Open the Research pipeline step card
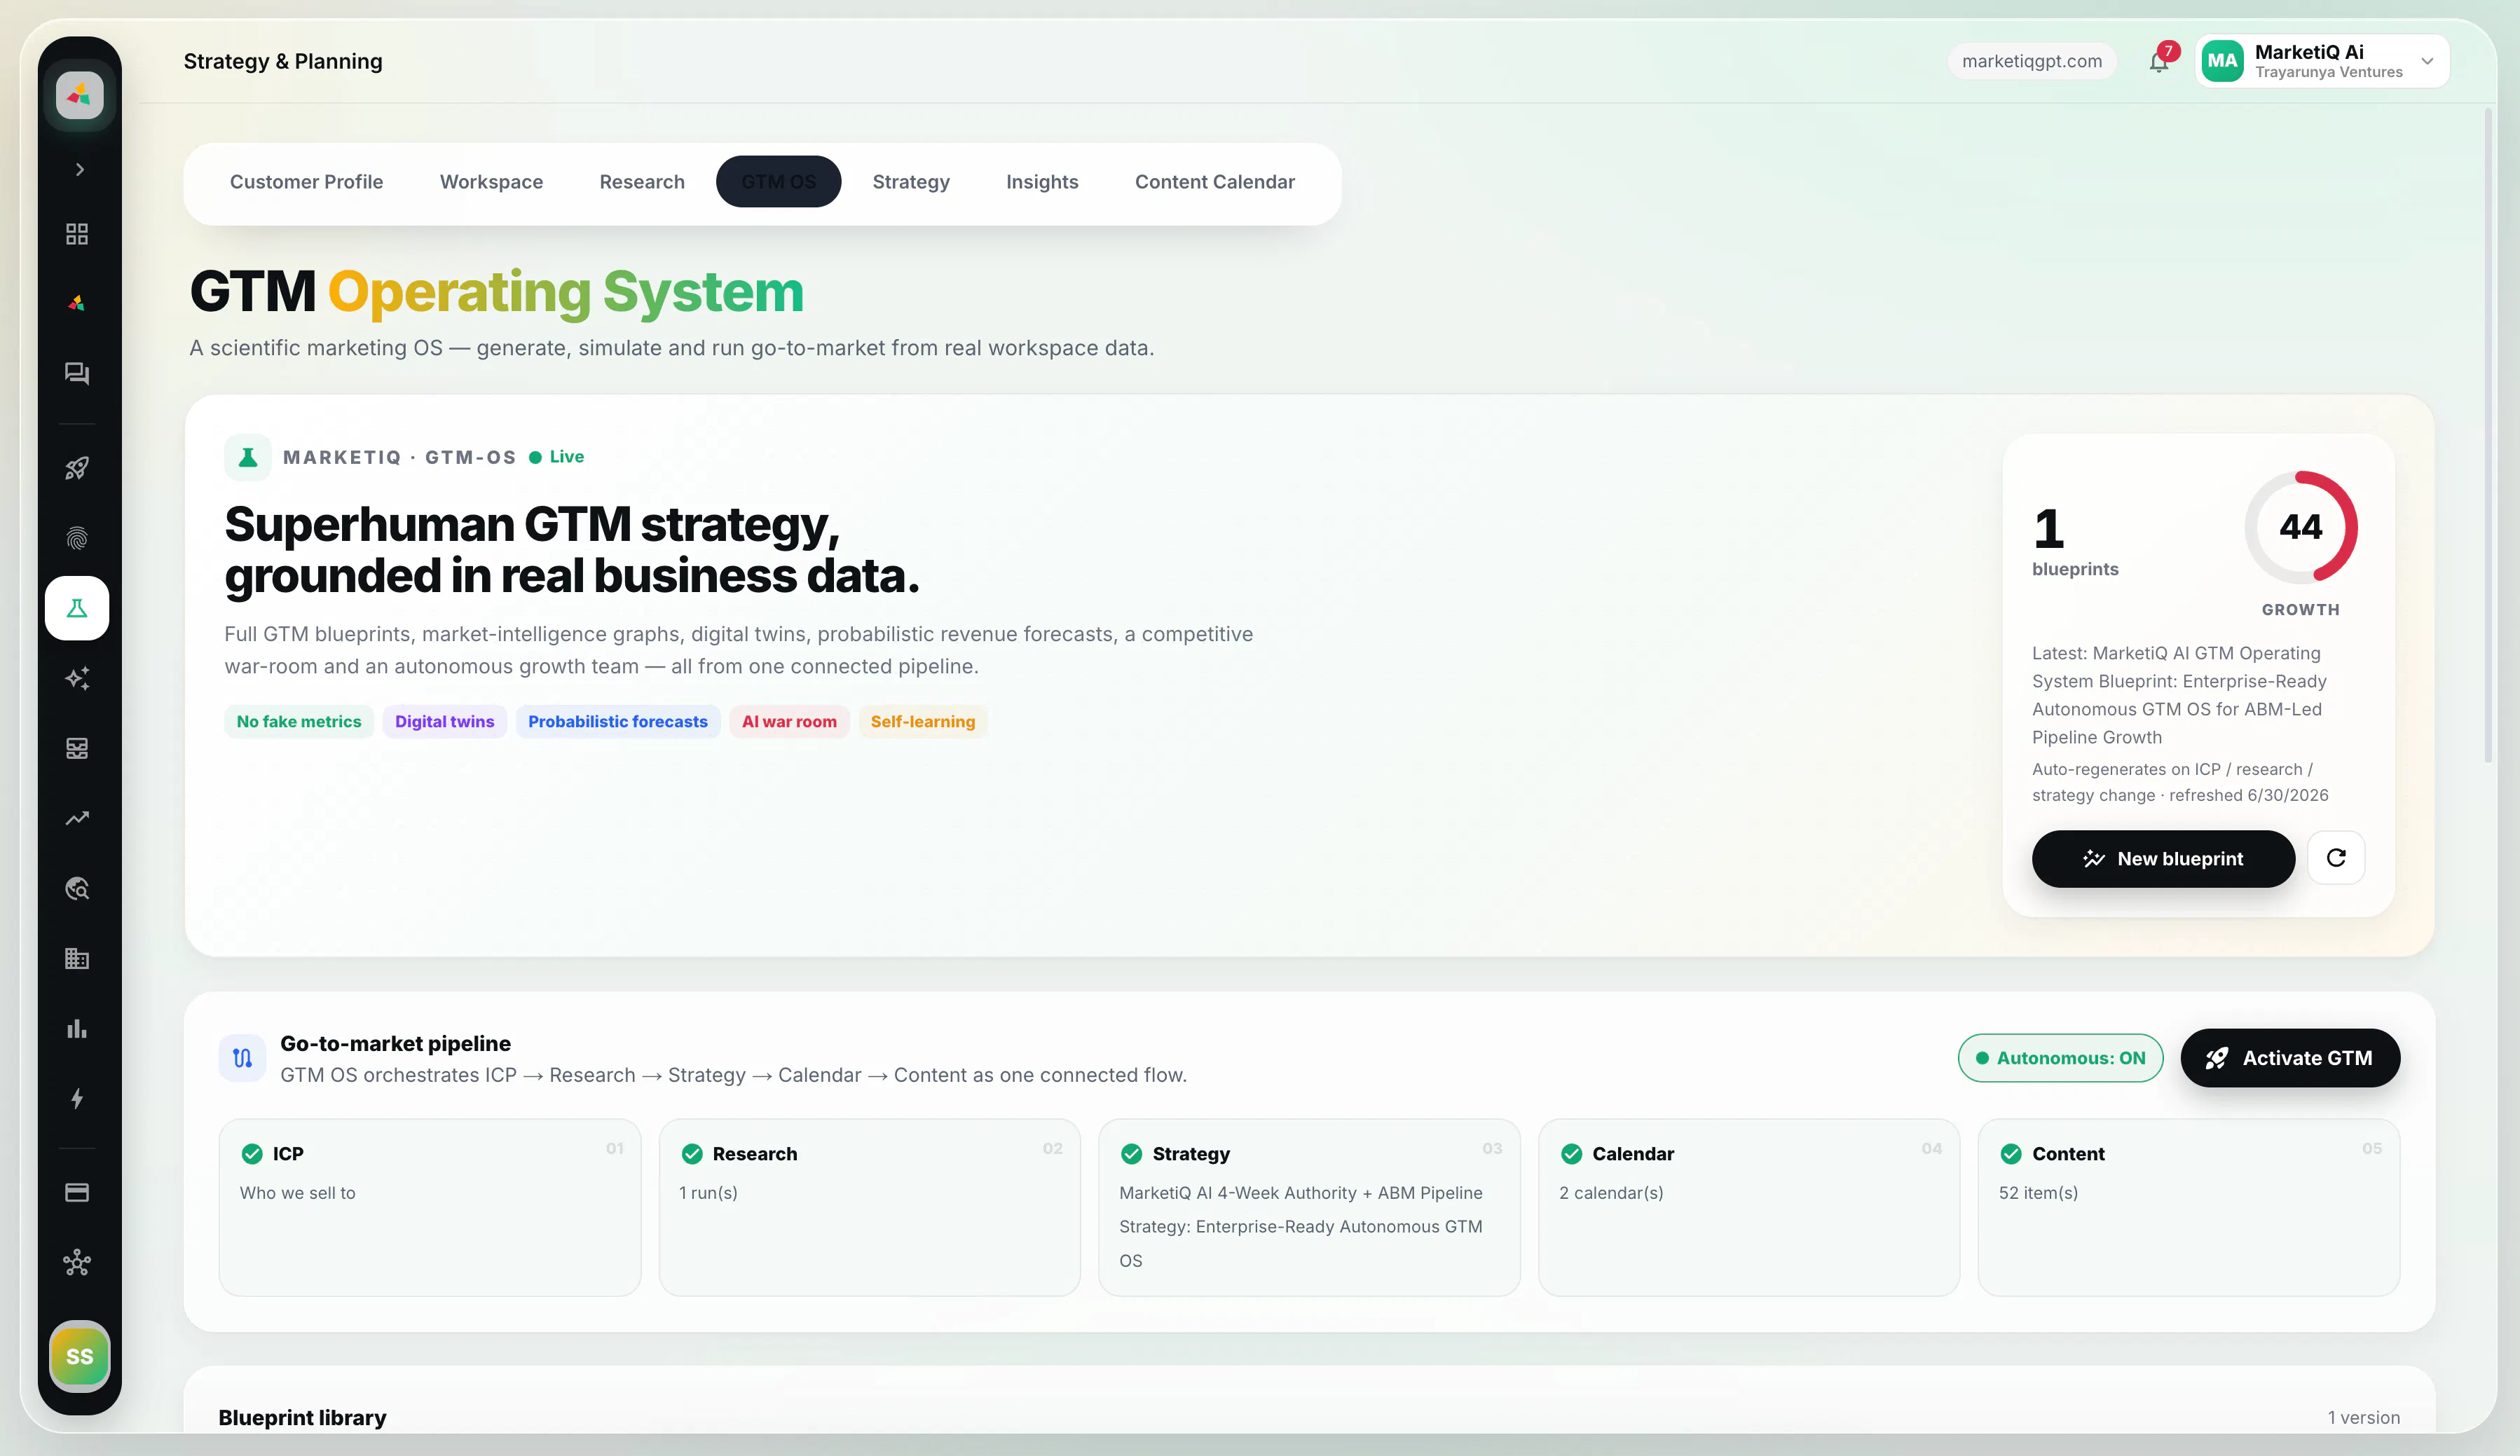 point(869,1207)
